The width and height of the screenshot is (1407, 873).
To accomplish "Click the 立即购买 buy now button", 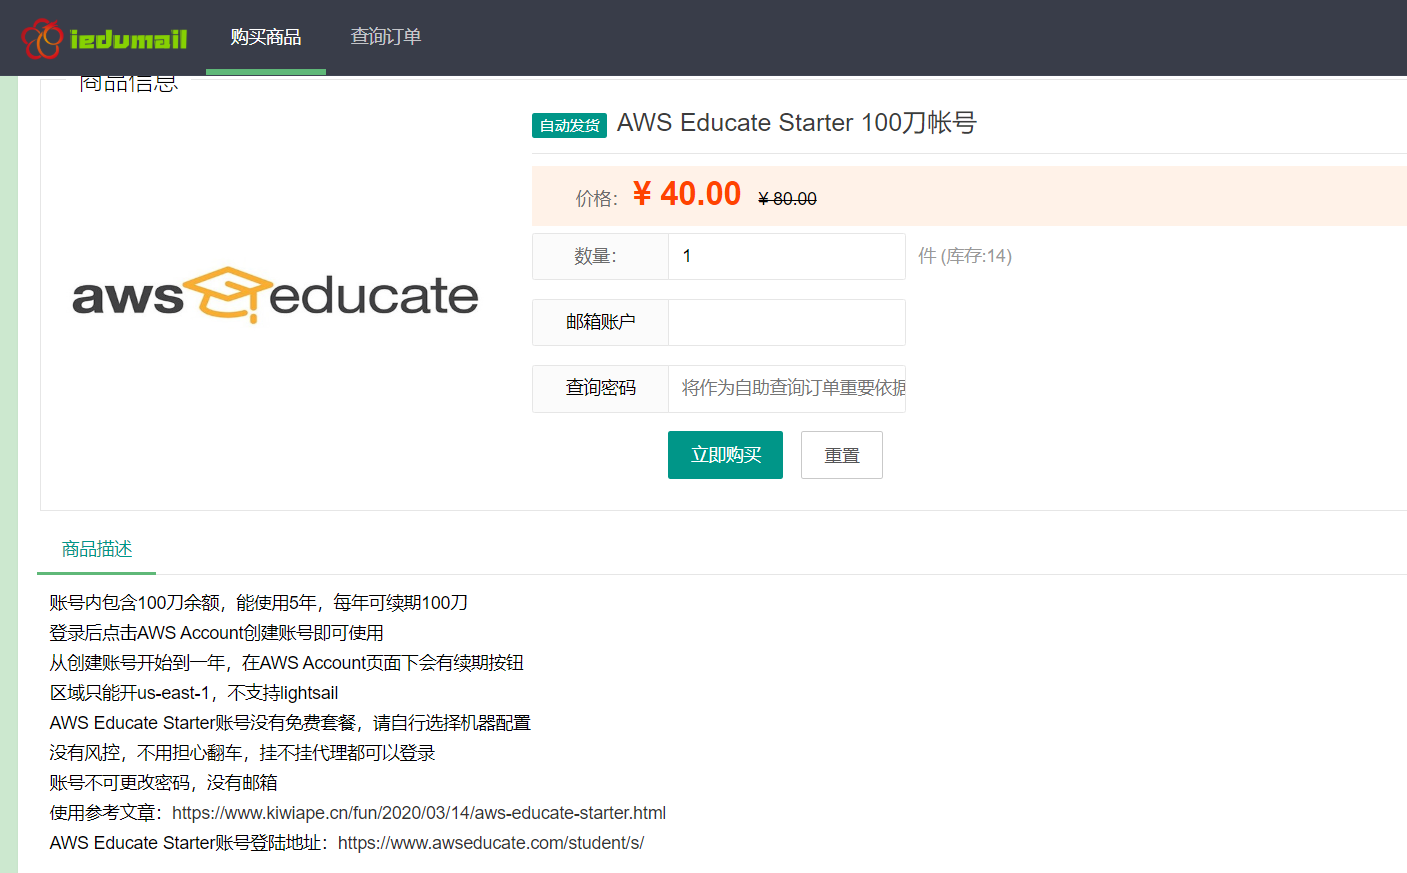I will click(726, 455).
